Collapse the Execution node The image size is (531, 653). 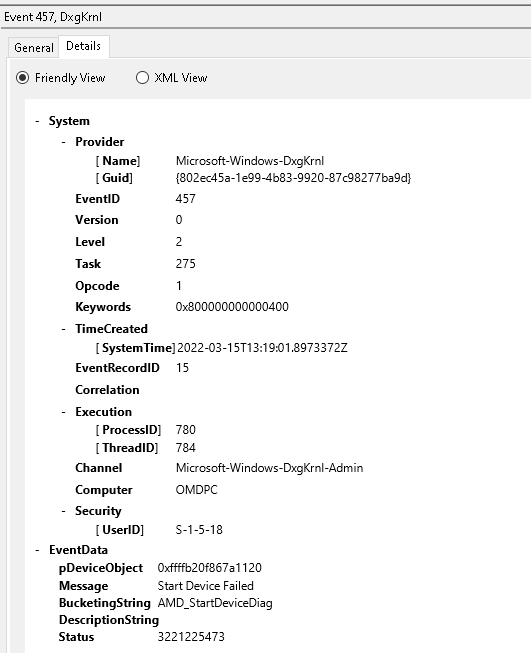pyautogui.click(x=63, y=412)
